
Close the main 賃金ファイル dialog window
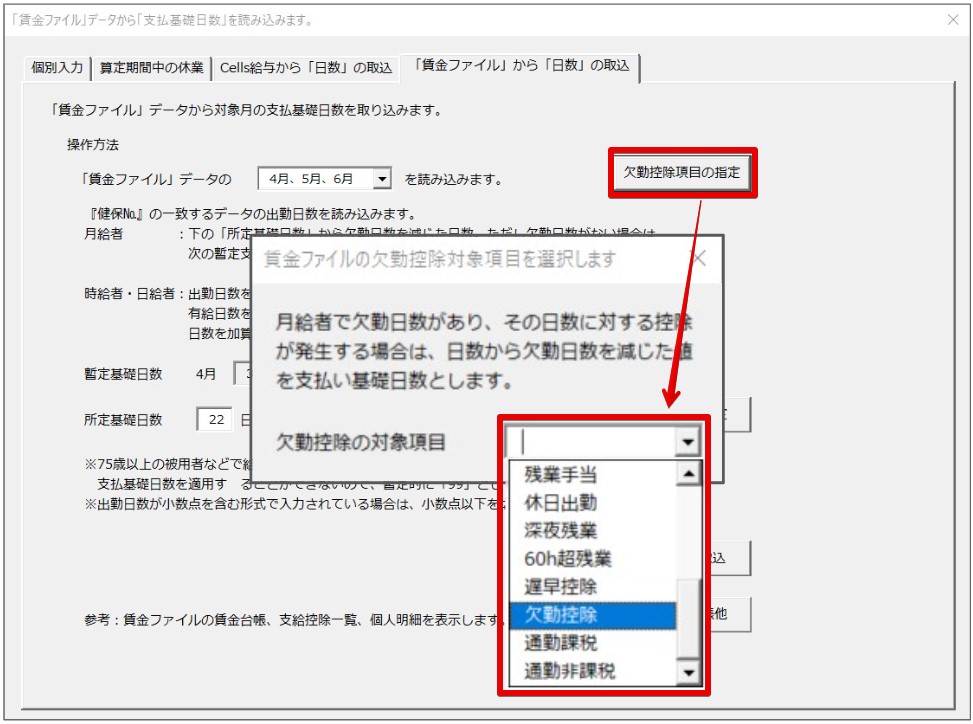tap(953, 20)
